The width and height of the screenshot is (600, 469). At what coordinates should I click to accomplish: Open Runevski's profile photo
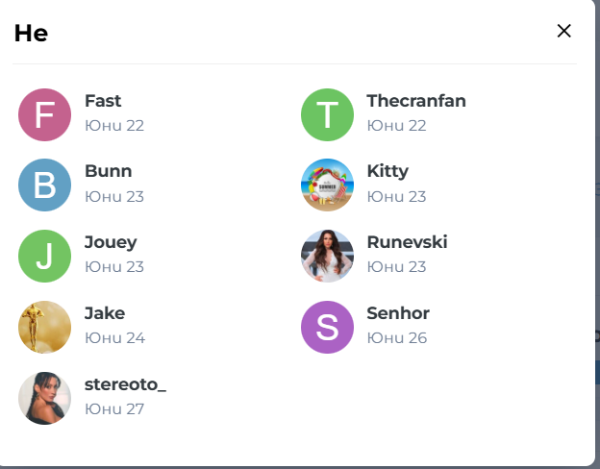point(327,256)
